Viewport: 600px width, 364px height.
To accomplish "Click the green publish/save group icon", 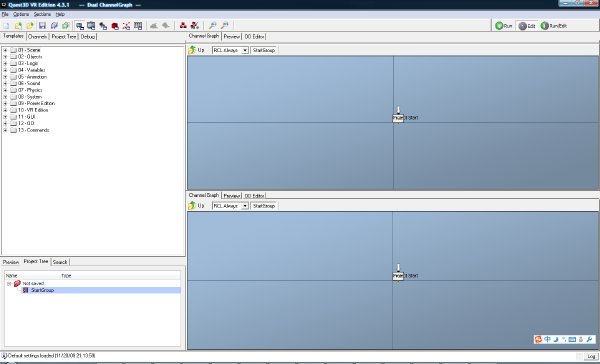I will click(x=65, y=26).
